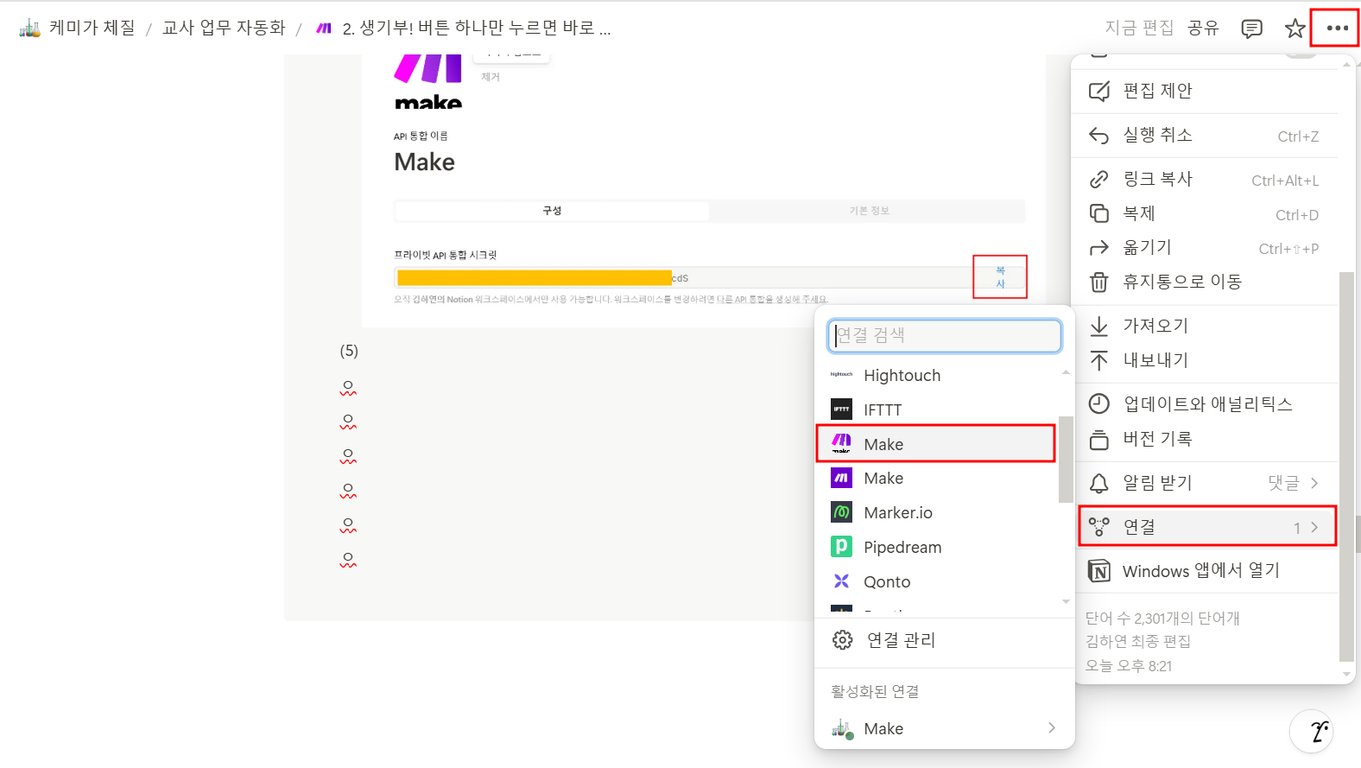Click the trash icon for 휴지통으로 이동
Viewport: 1361px width, 768px height.
coord(1099,282)
